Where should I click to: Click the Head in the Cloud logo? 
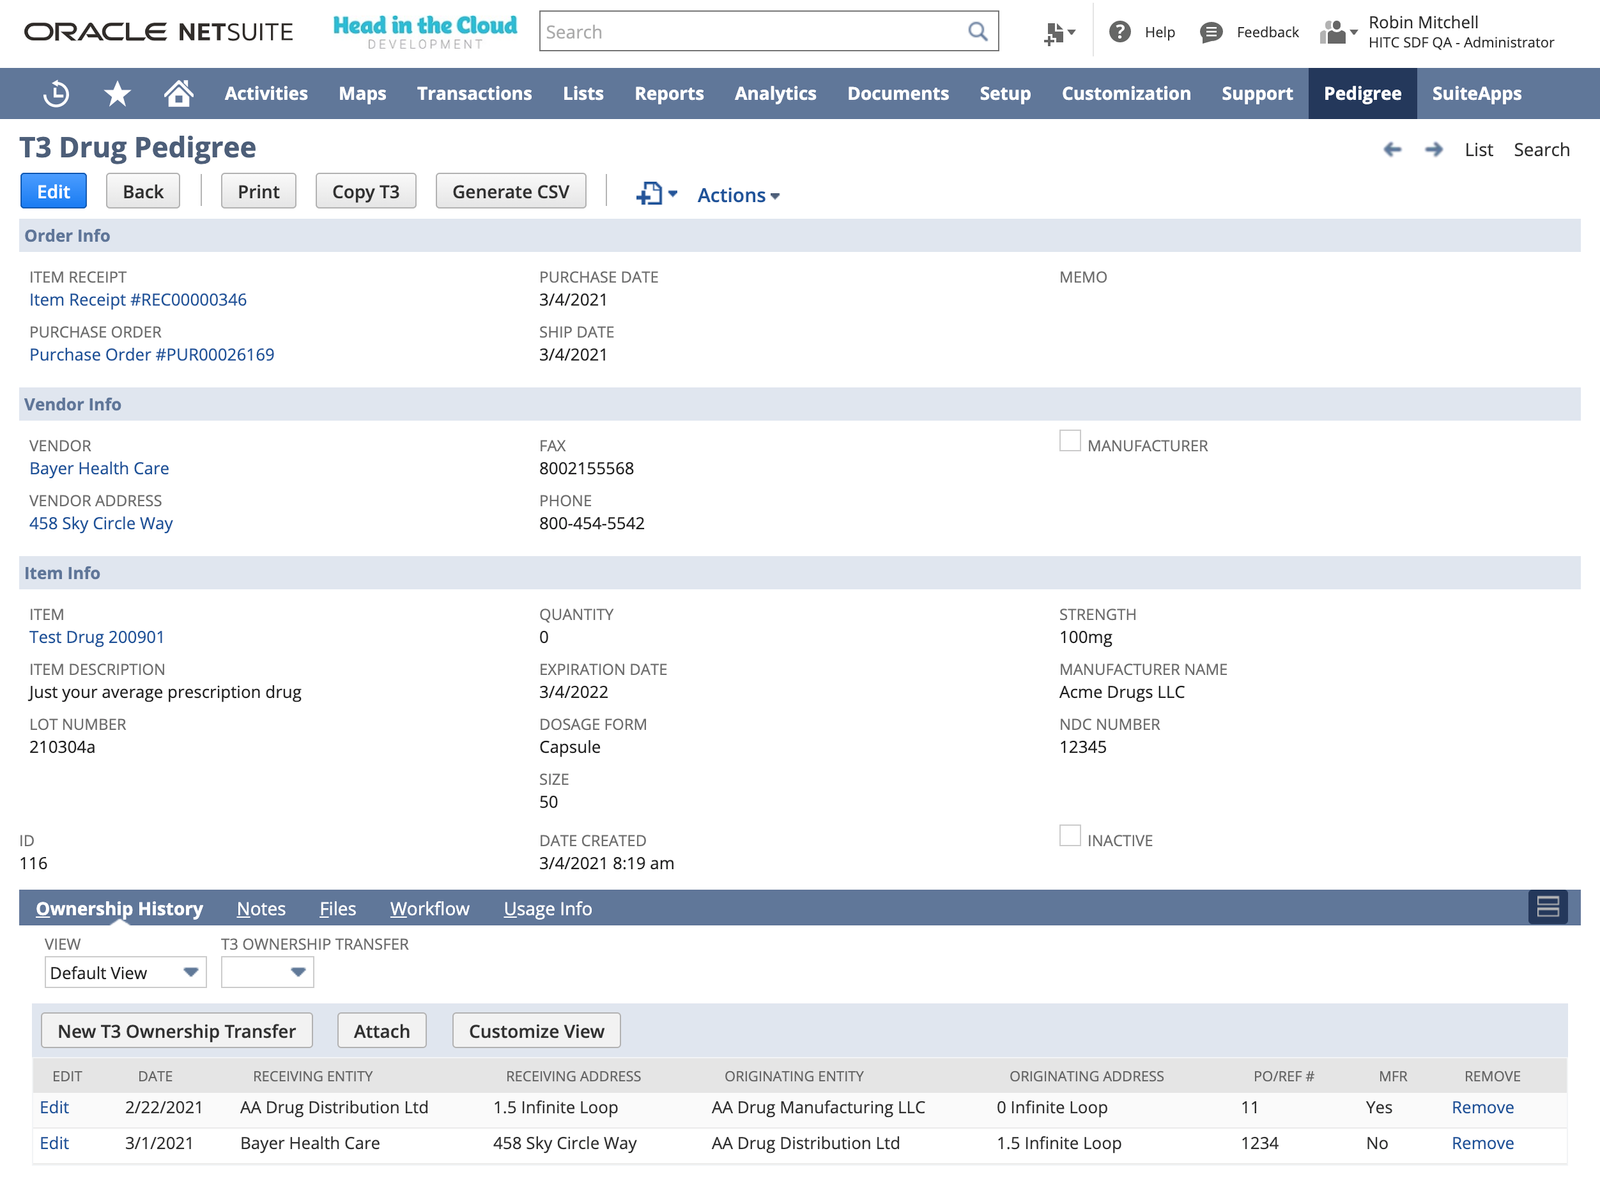[425, 32]
